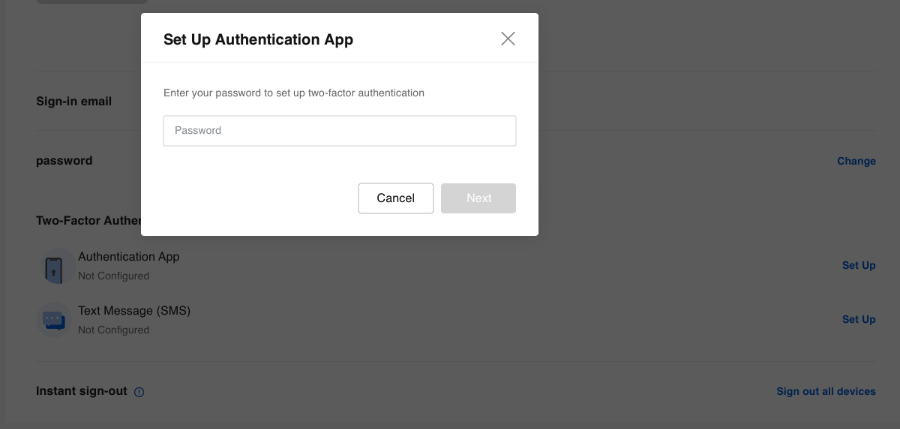
Task: Click Sign out all devices
Action: [x=826, y=391]
